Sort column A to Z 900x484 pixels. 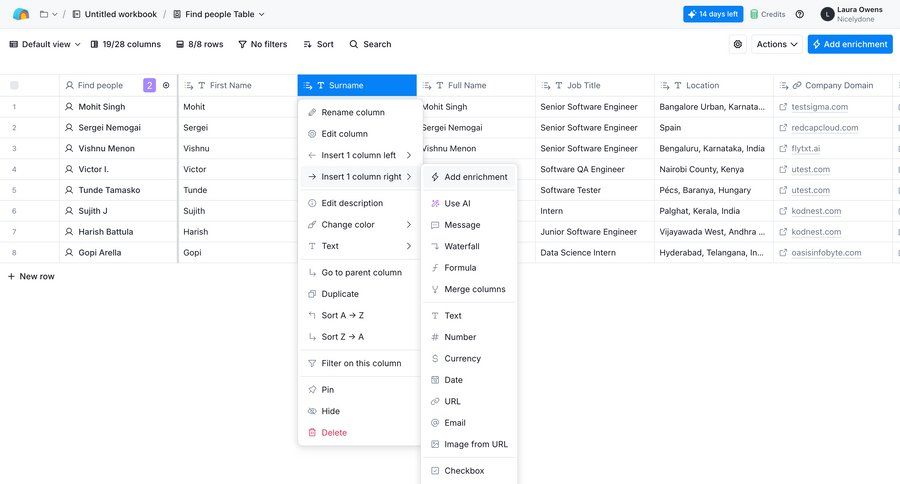360,315
